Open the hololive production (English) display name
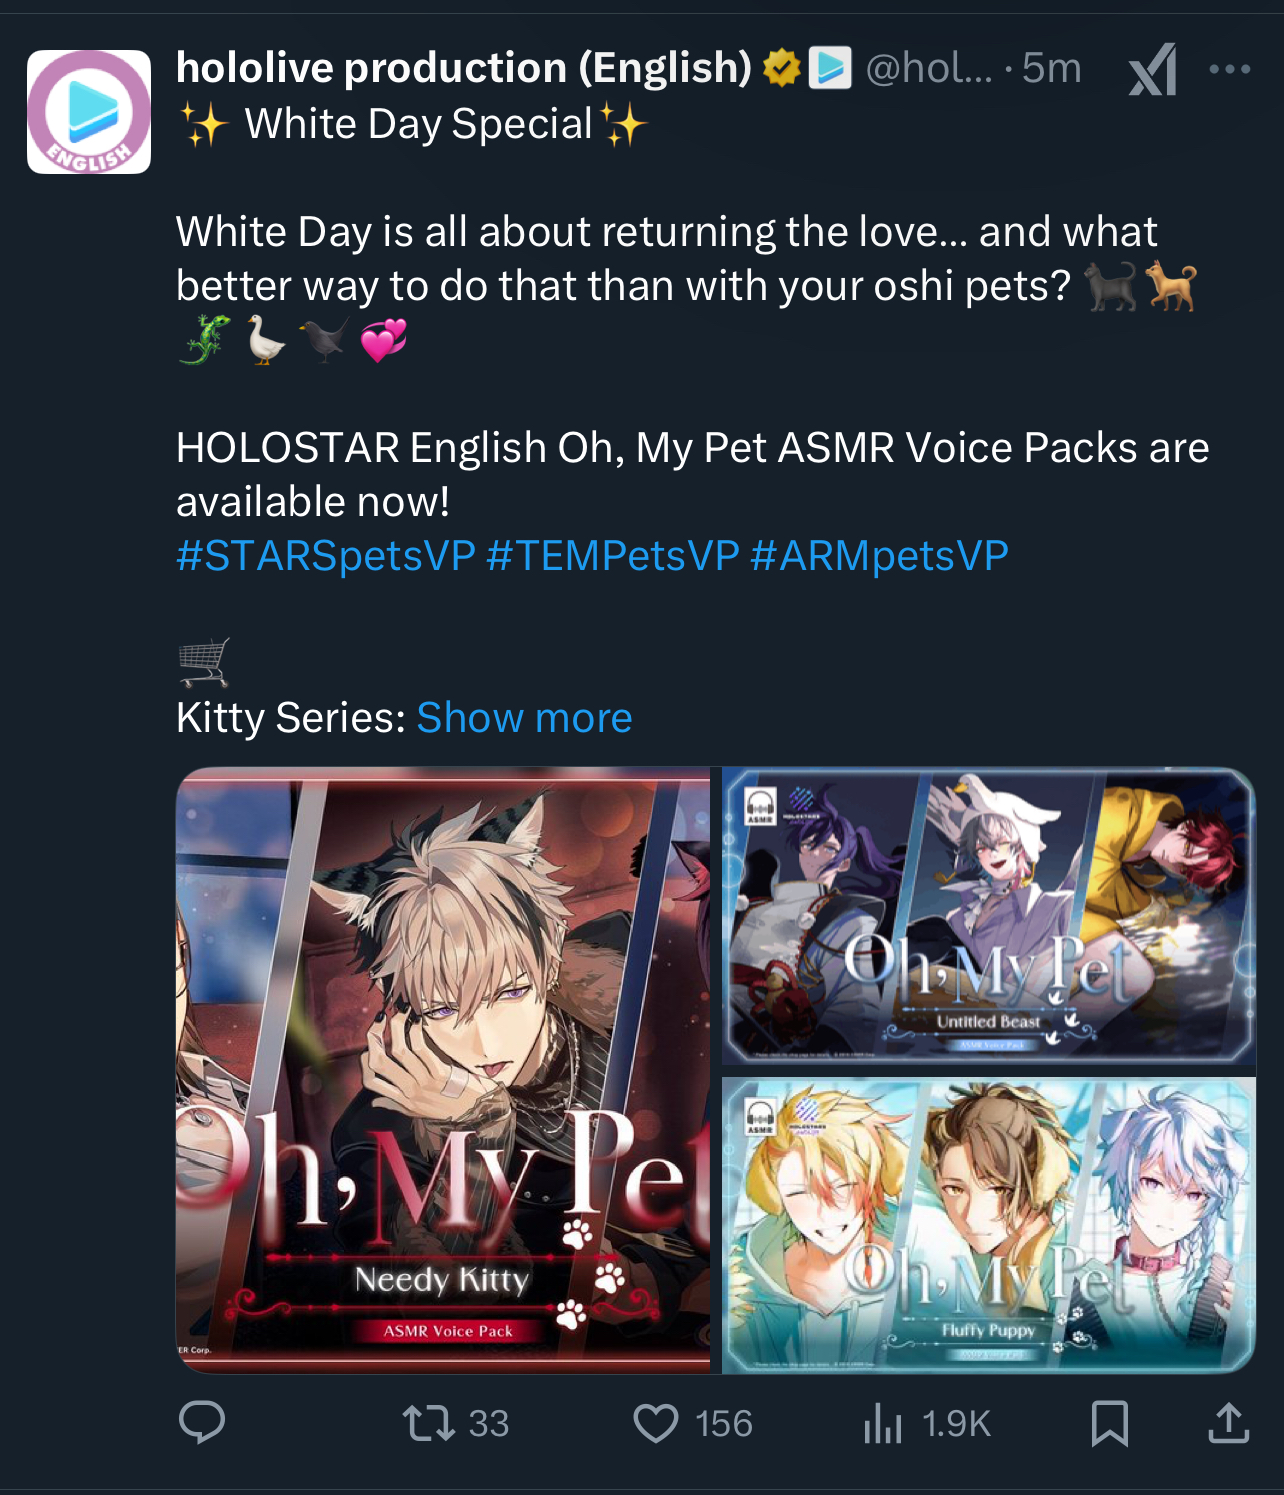Image resolution: width=1284 pixels, height=1495 pixels. [x=464, y=68]
